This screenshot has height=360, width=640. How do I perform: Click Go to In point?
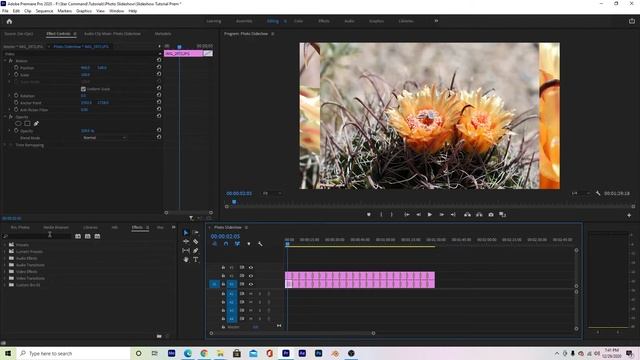(x=407, y=214)
